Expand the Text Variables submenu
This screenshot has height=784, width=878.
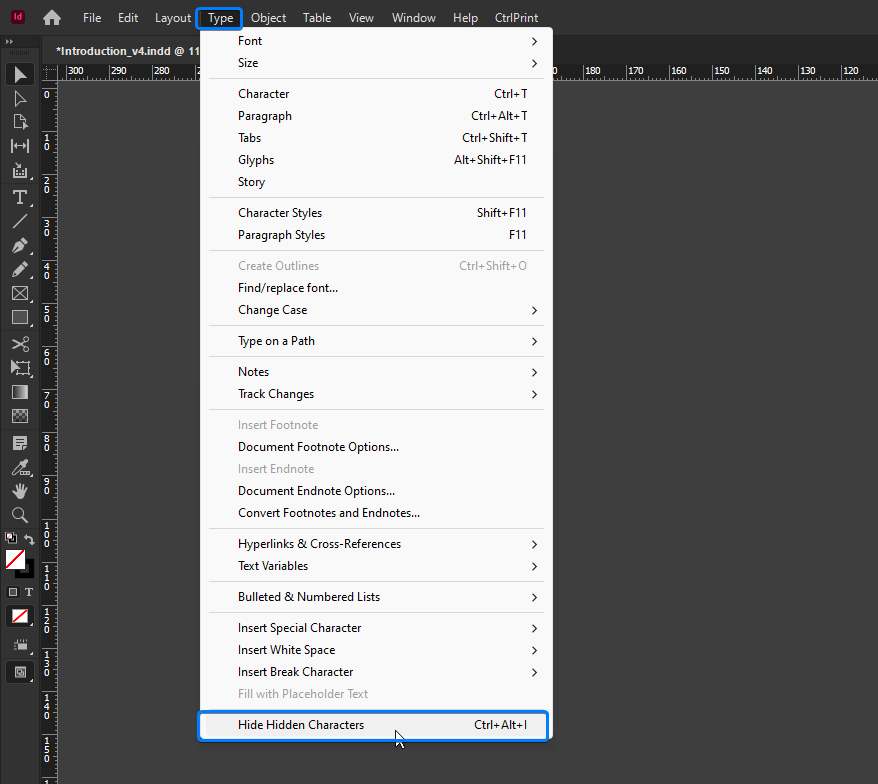(376, 566)
